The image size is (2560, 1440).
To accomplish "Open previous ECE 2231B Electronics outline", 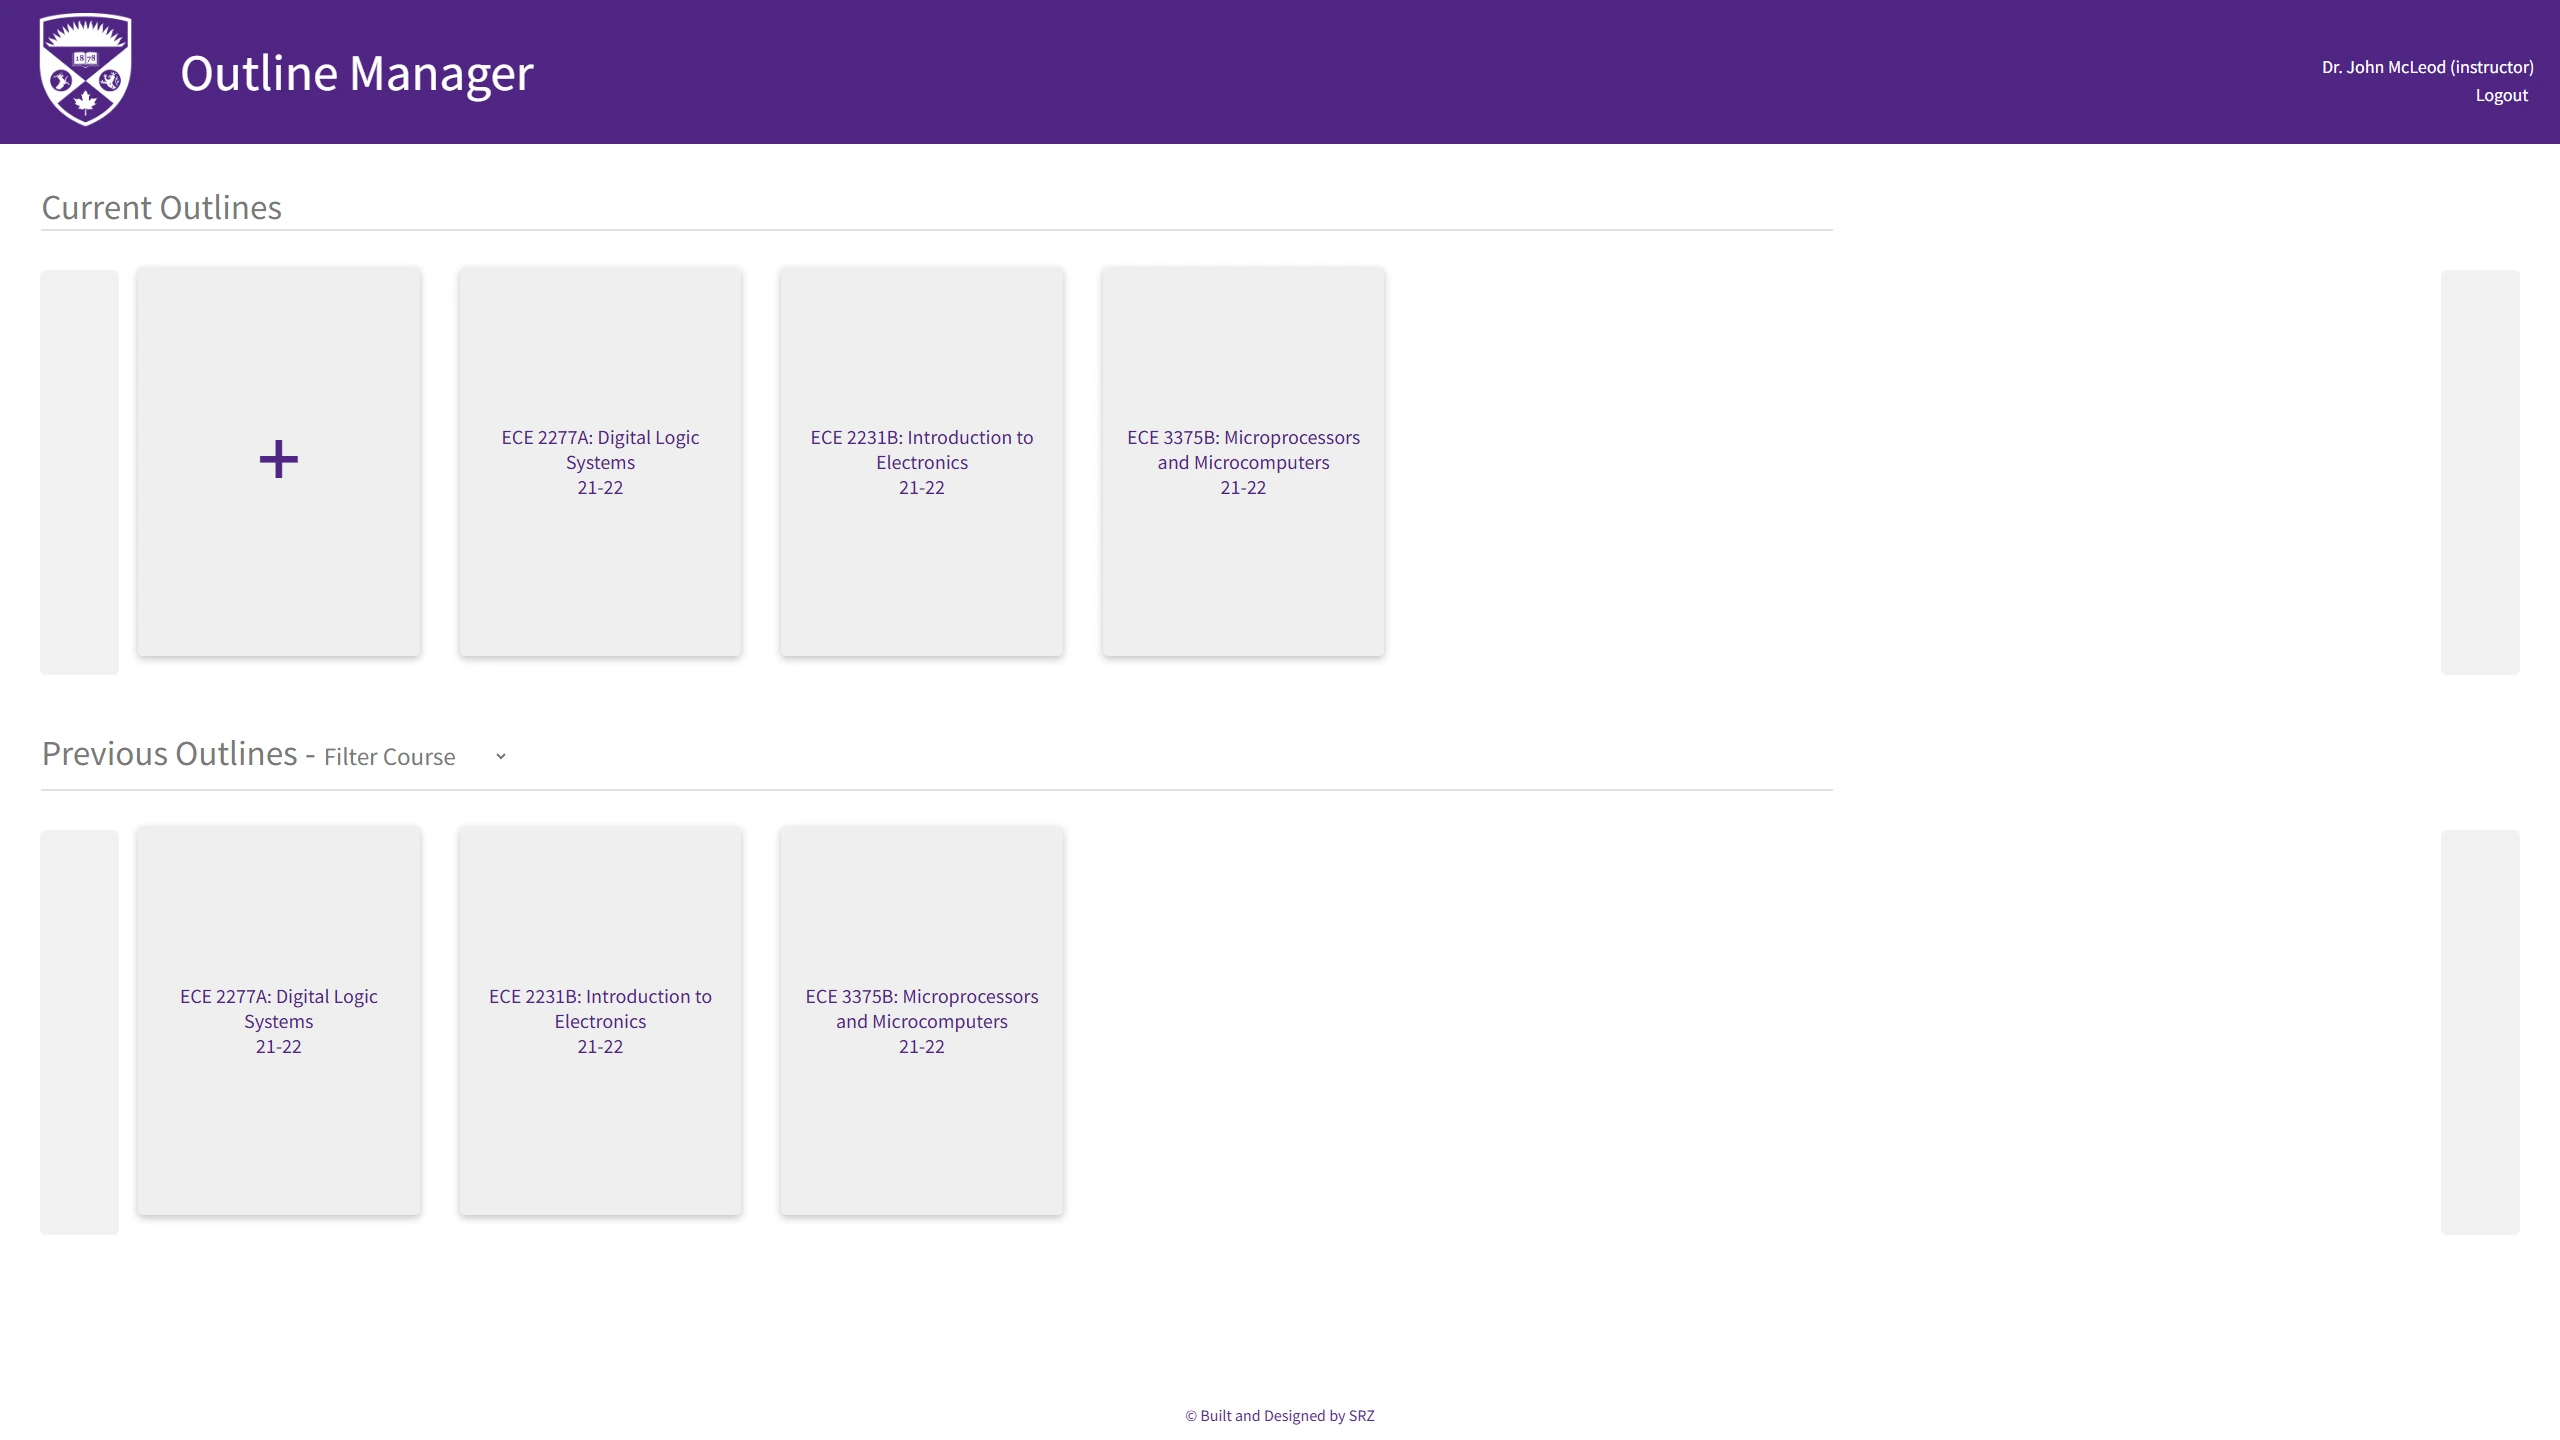I will (x=600, y=1021).
